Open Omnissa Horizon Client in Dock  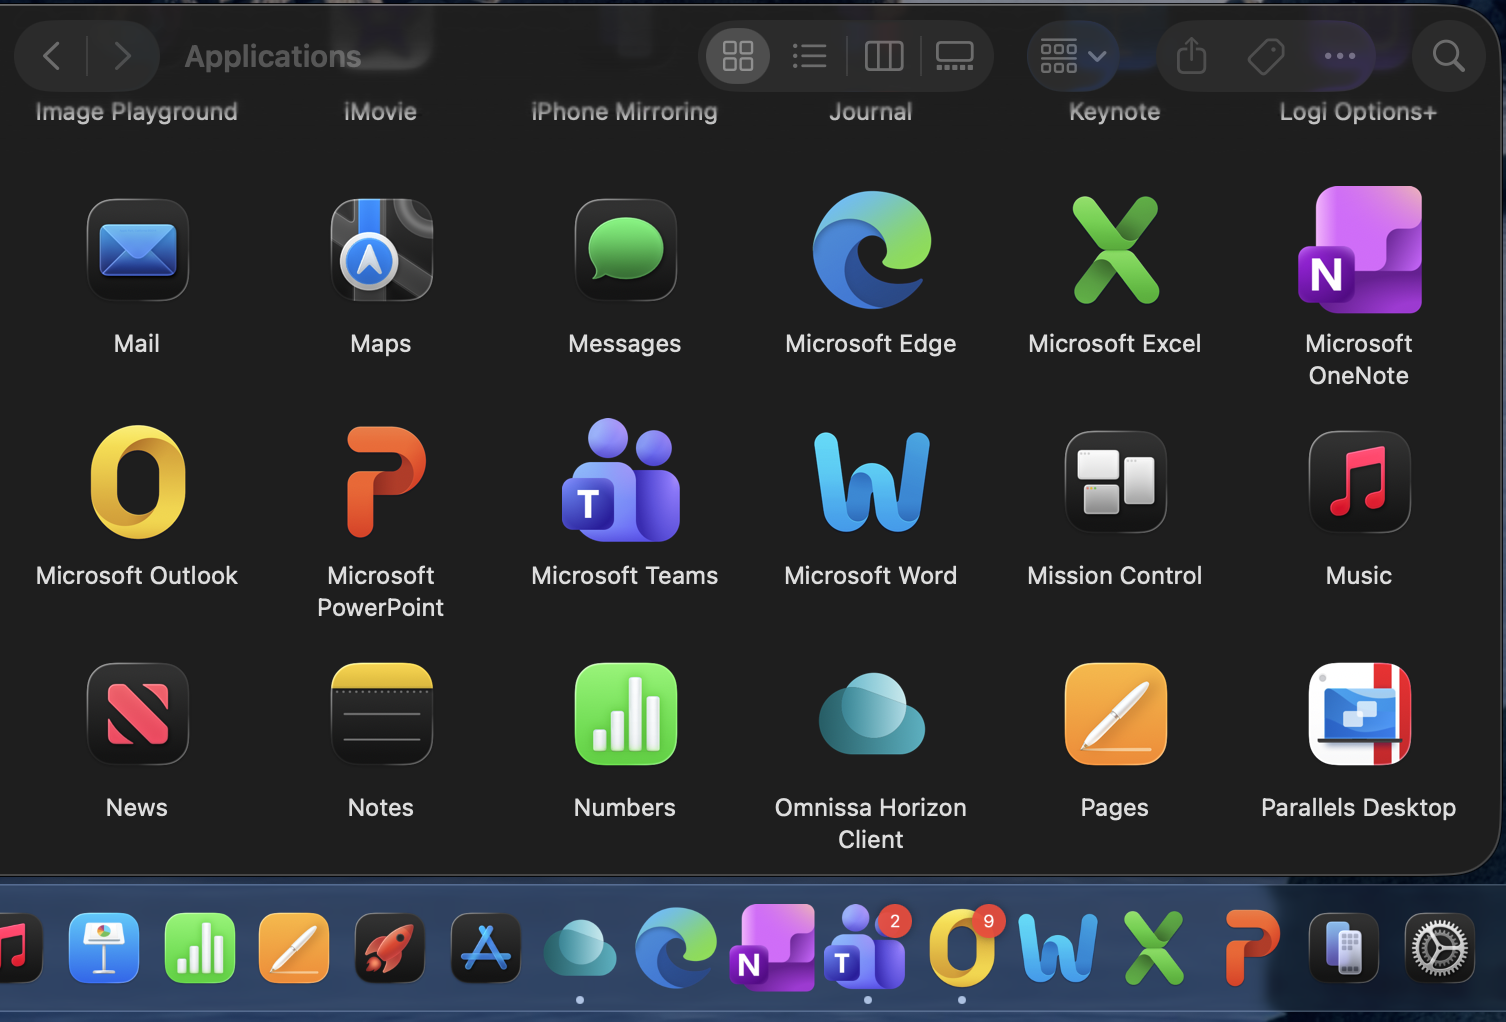(580, 948)
